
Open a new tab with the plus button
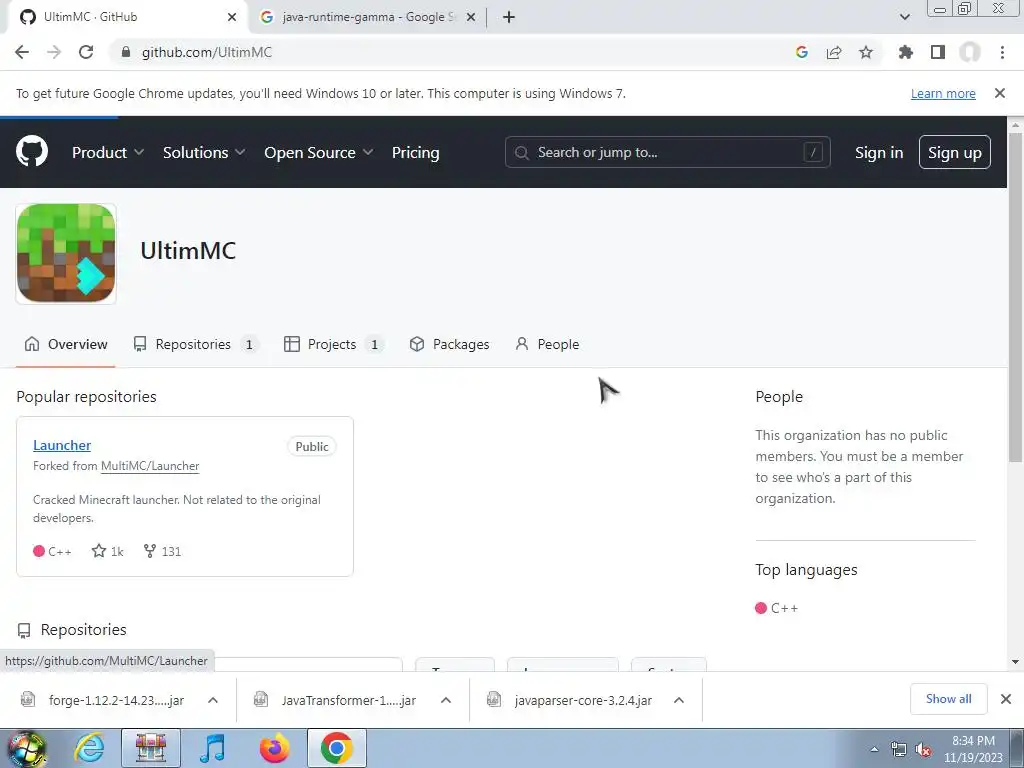[509, 17]
